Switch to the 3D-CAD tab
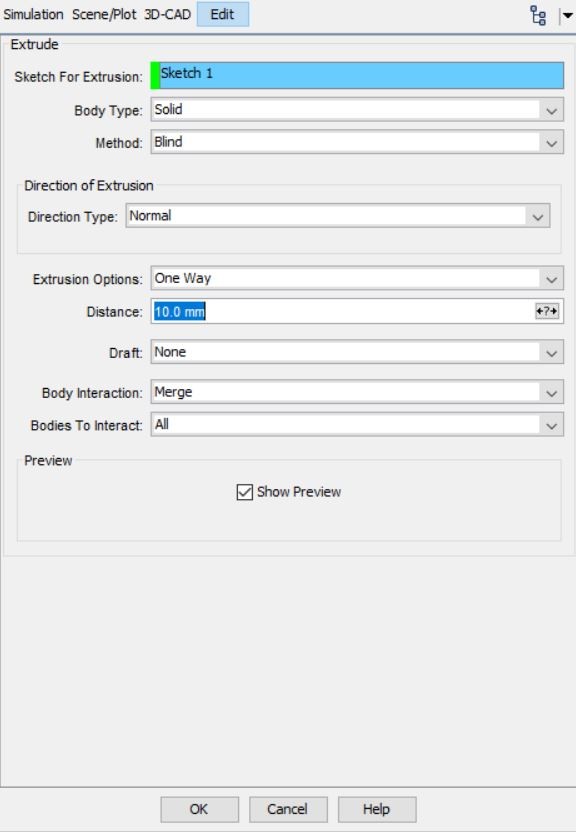Viewport: 576px width, 832px height. [x=168, y=14]
